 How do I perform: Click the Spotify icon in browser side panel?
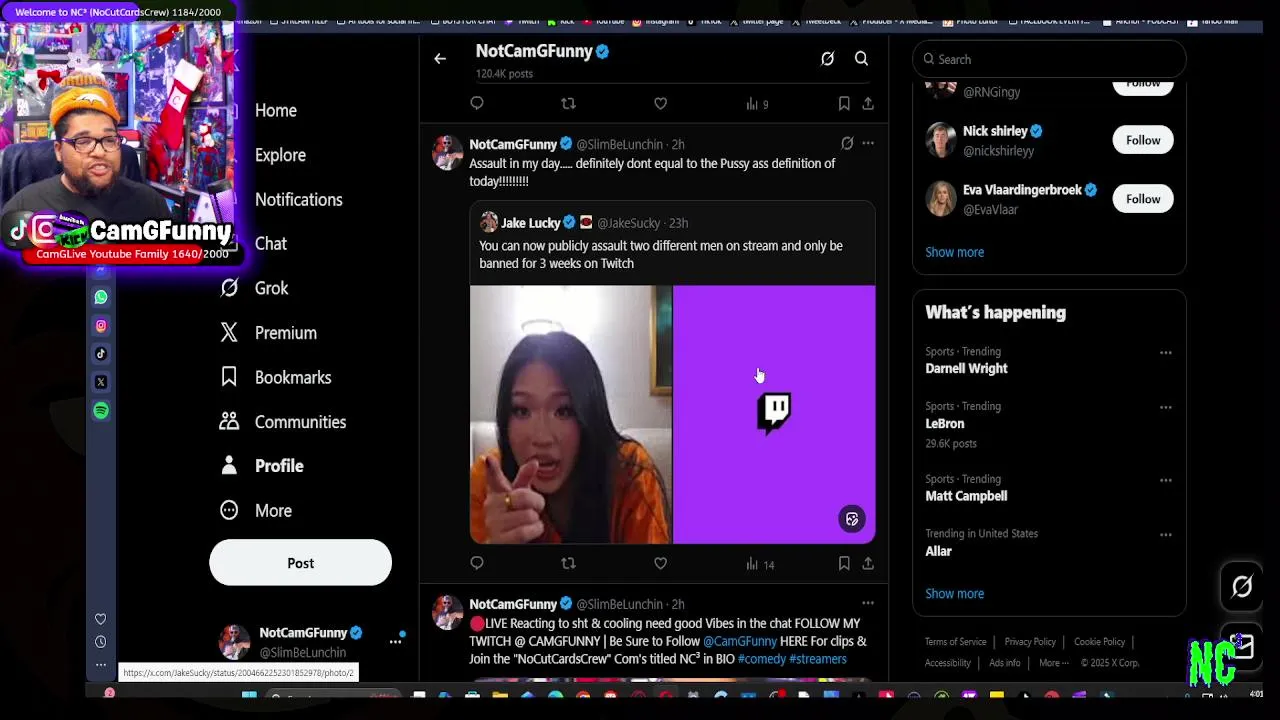point(101,410)
